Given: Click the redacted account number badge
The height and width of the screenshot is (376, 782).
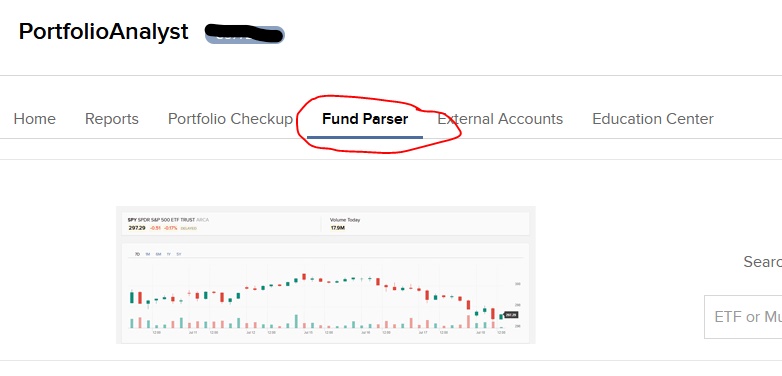Looking at the screenshot, I should click(245, 34).
